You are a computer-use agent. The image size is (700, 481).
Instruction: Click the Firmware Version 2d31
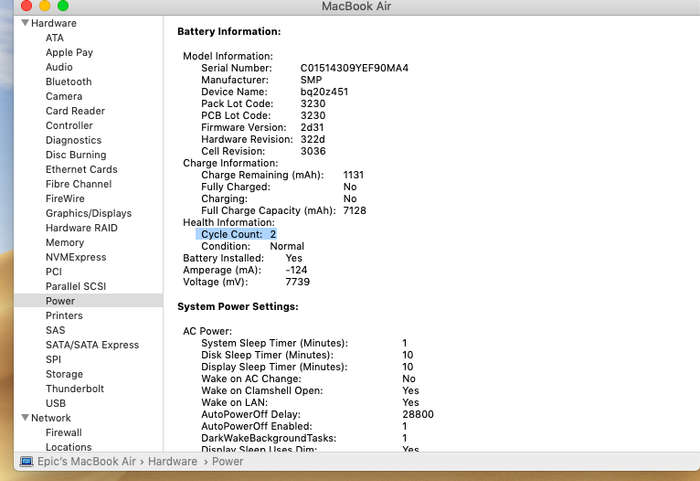(x=312, y=127)
